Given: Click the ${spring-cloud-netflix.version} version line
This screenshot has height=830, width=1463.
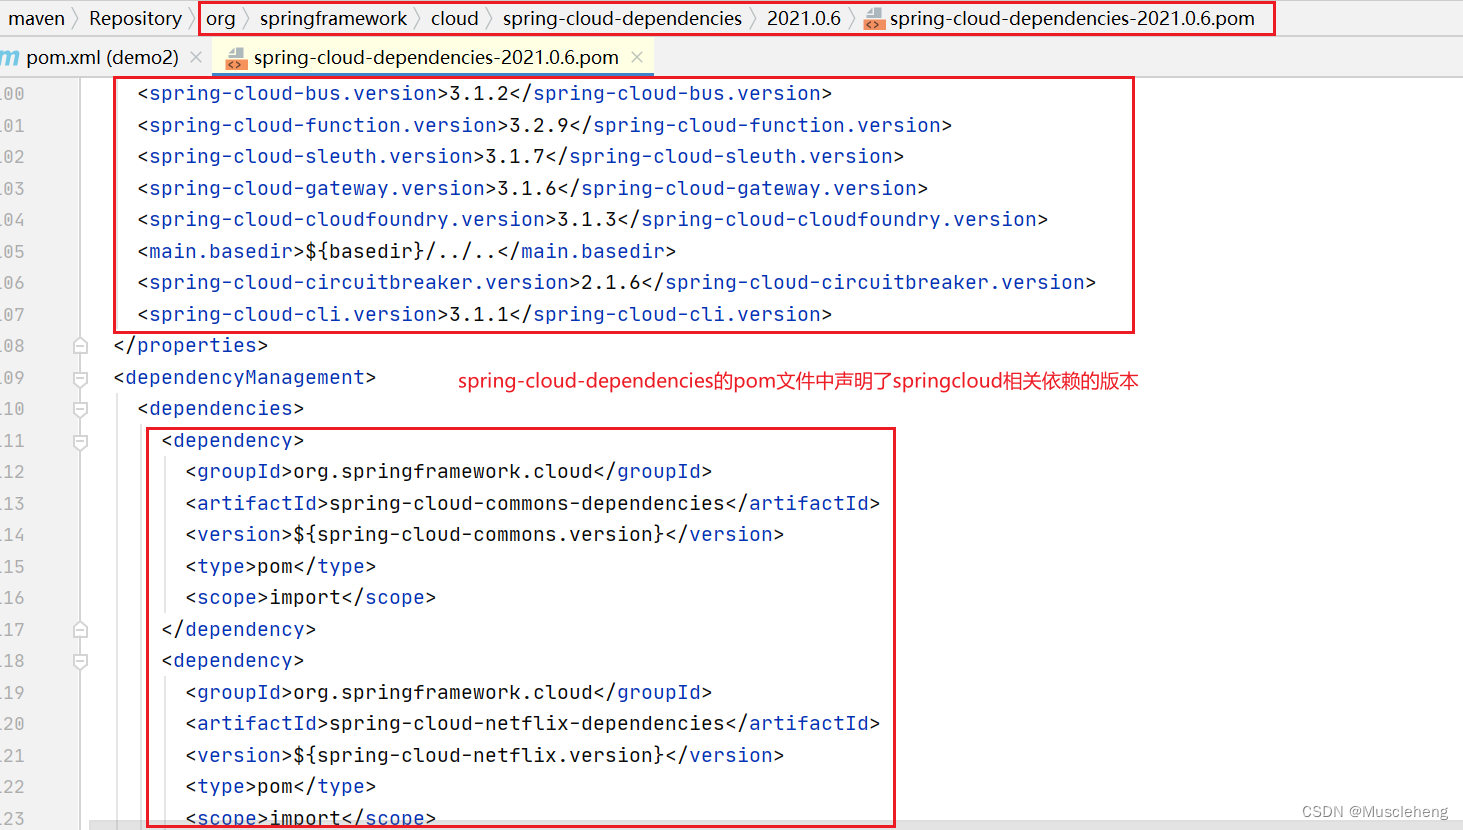Looking at the screenshot, I should pyautogui.click(x=484, y=755).
